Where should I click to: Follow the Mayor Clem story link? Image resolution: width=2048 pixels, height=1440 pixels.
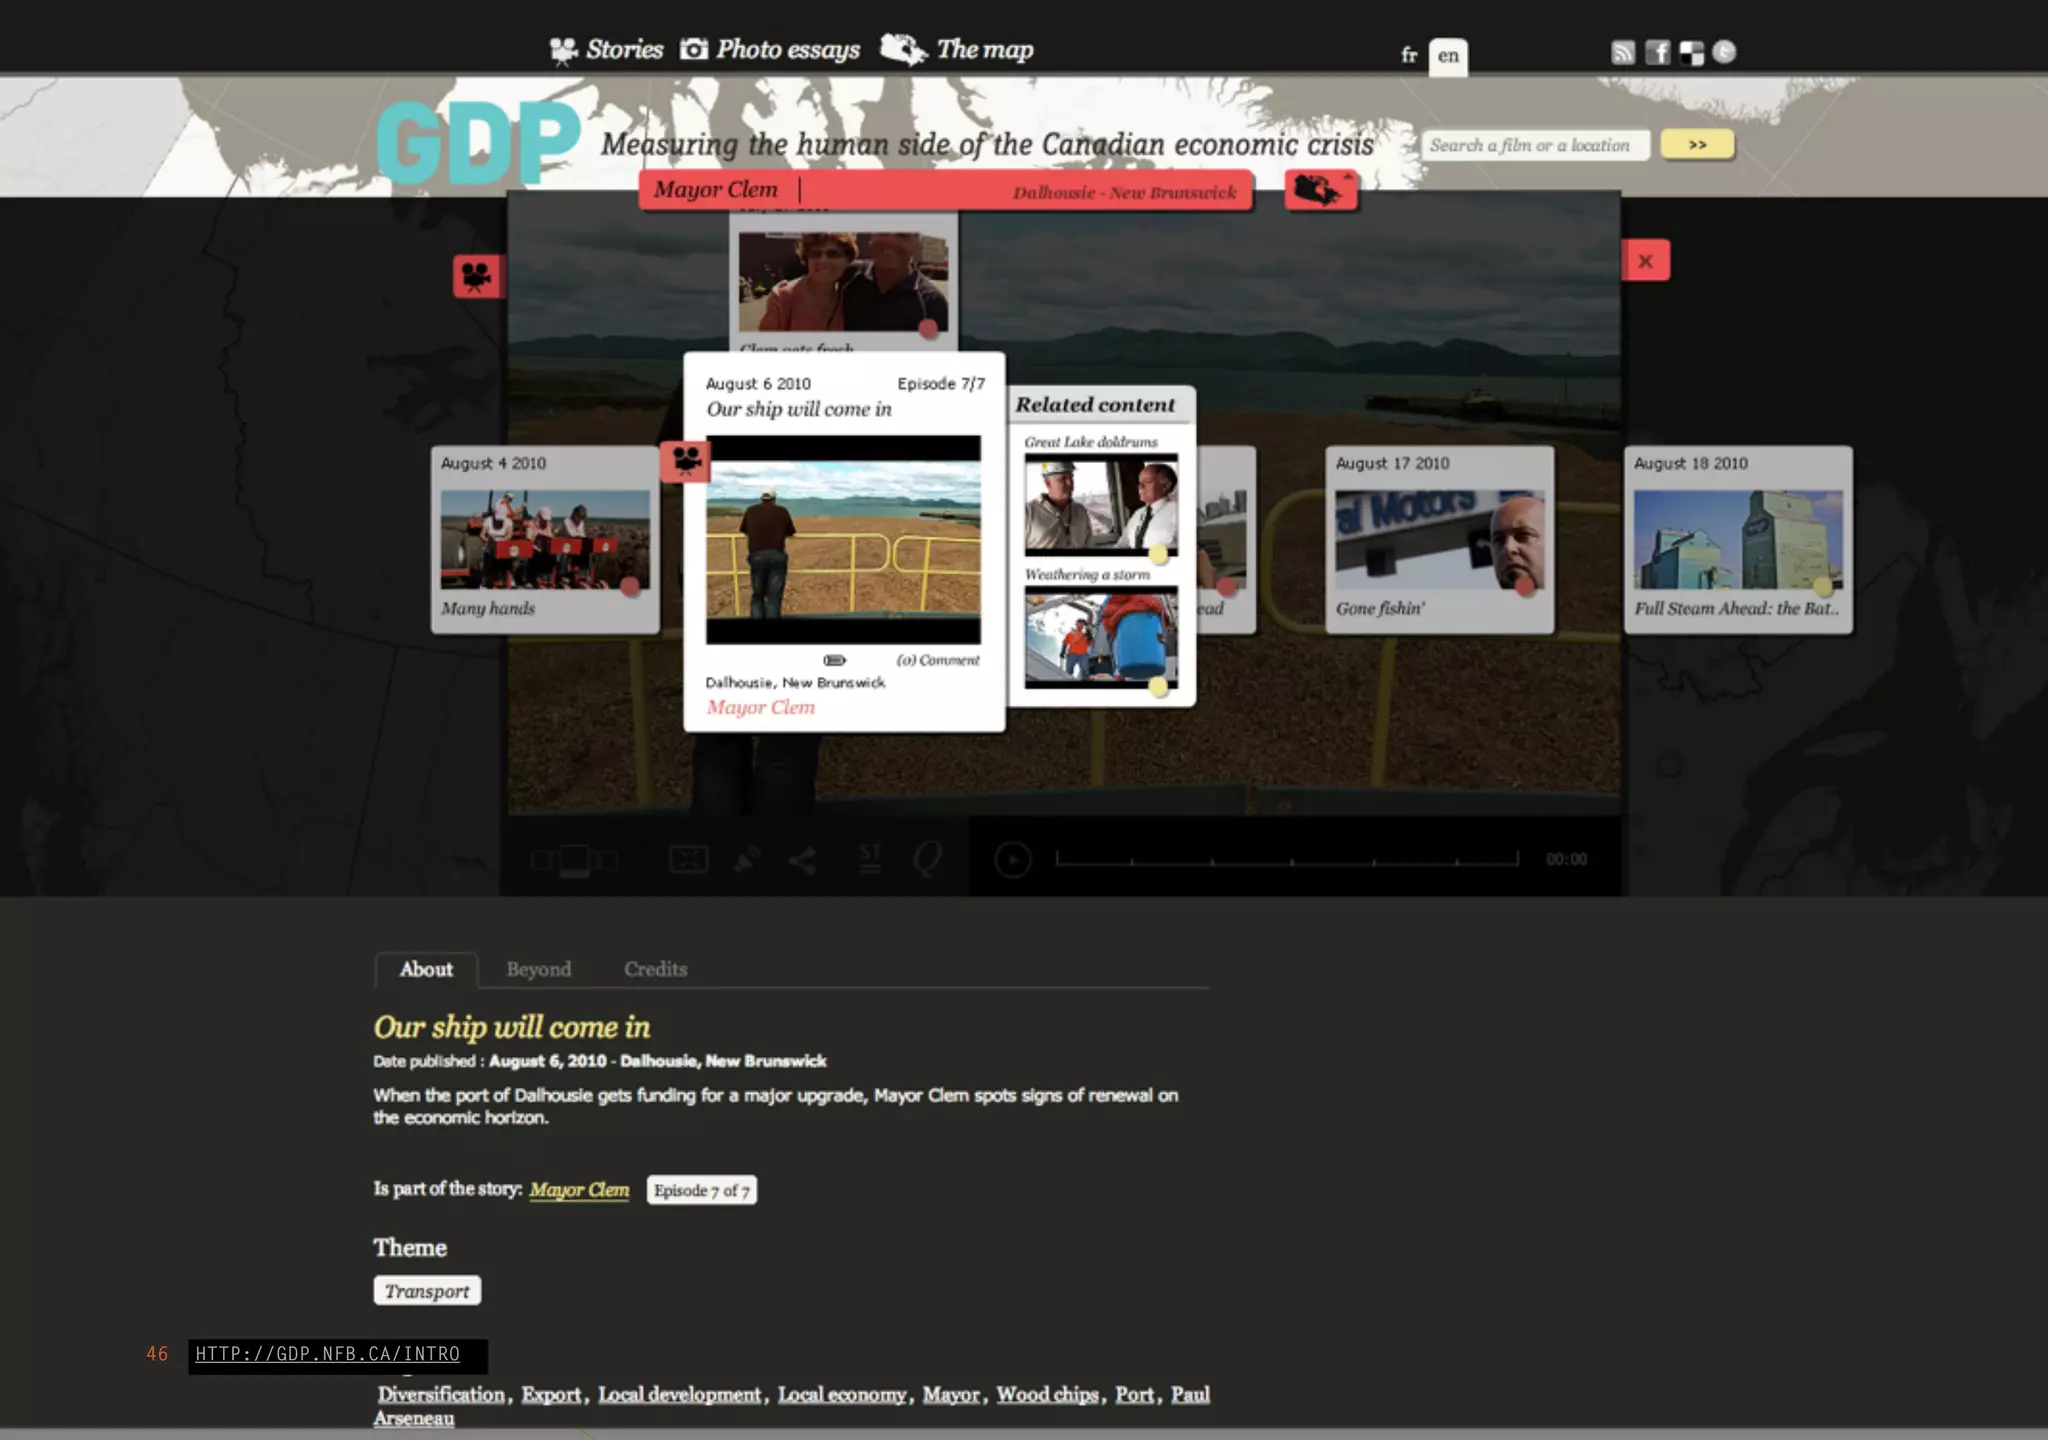coord(579,1190)
